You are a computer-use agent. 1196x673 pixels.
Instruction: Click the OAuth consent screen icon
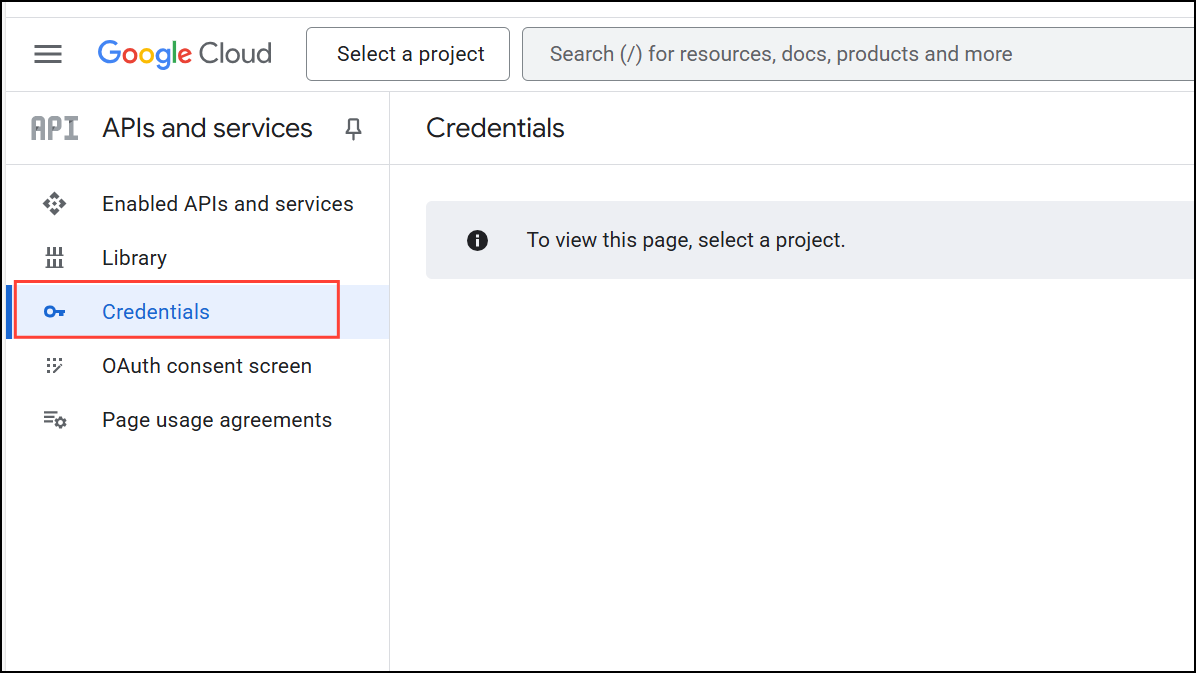pyautogui.click(x=54, y=365)
